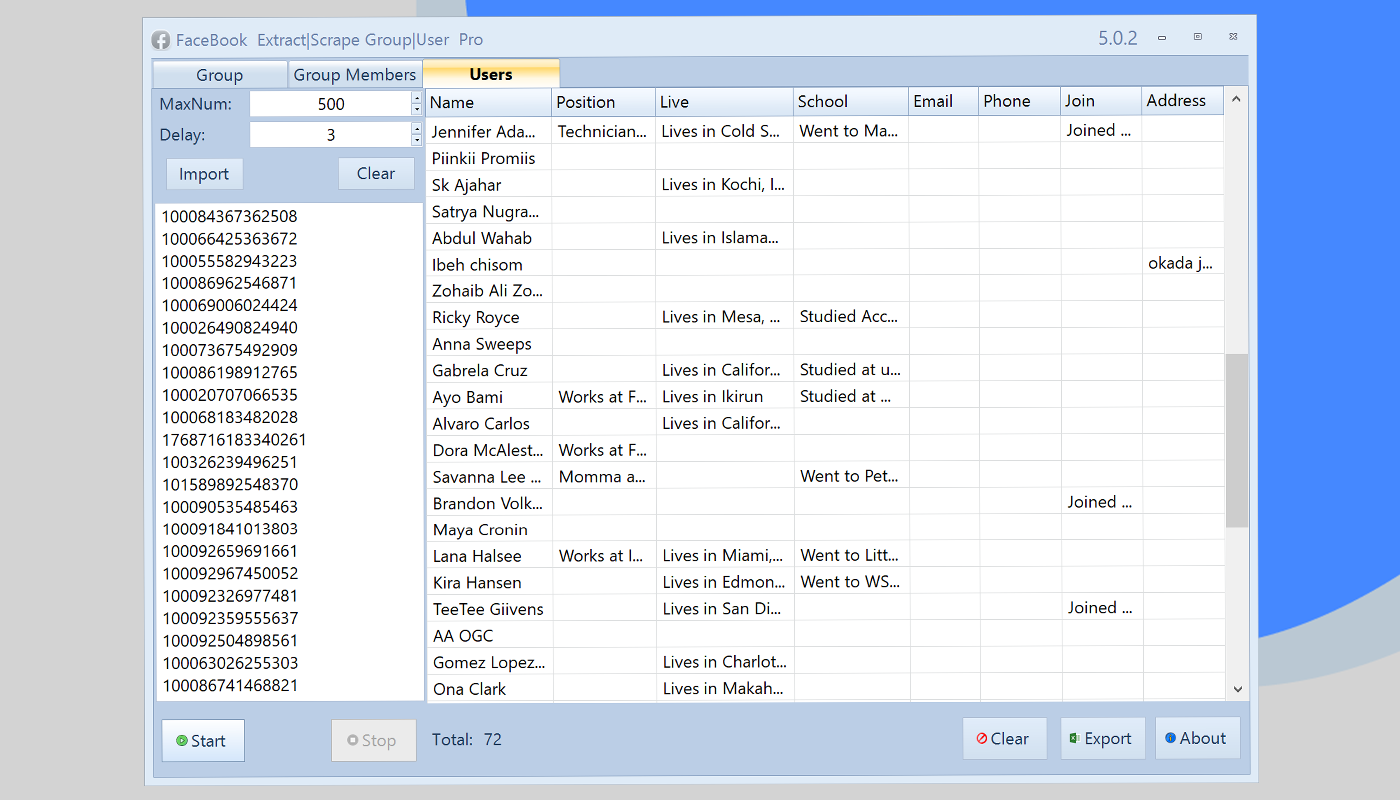
Task: Click the Position column header
Action: [x=604, y=102]
